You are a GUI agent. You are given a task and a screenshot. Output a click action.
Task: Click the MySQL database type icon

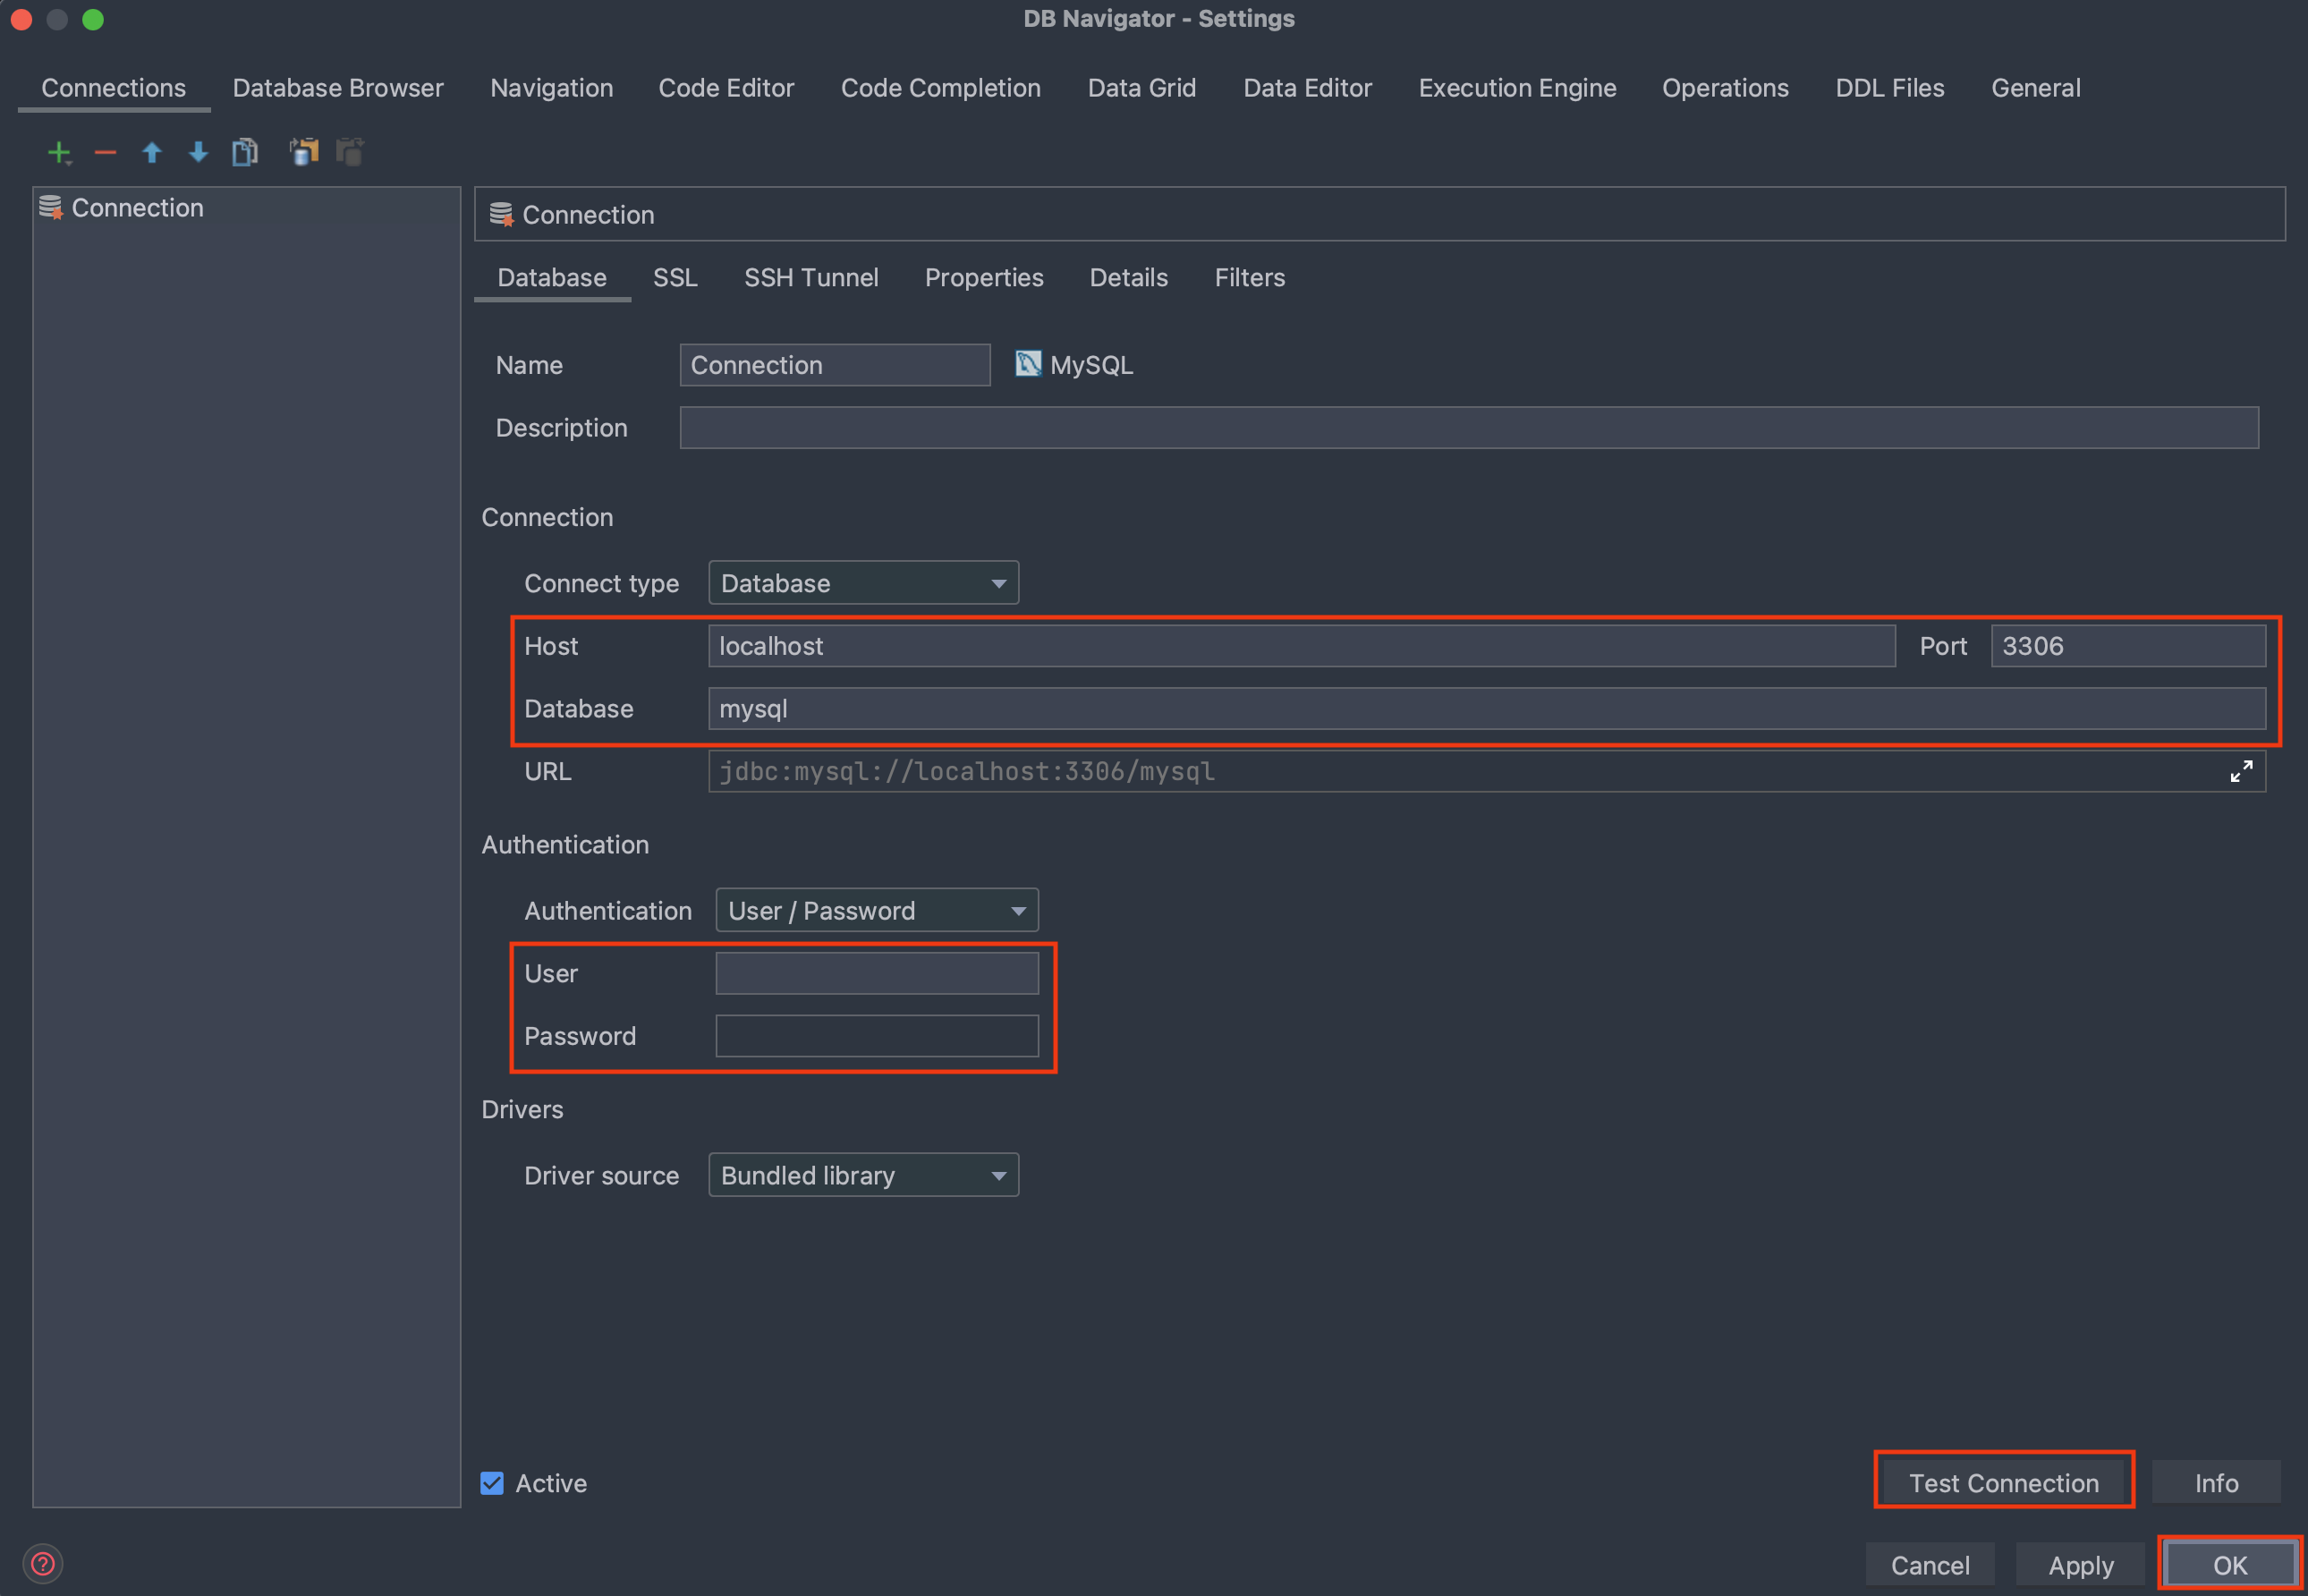[x=1028, y=364]
